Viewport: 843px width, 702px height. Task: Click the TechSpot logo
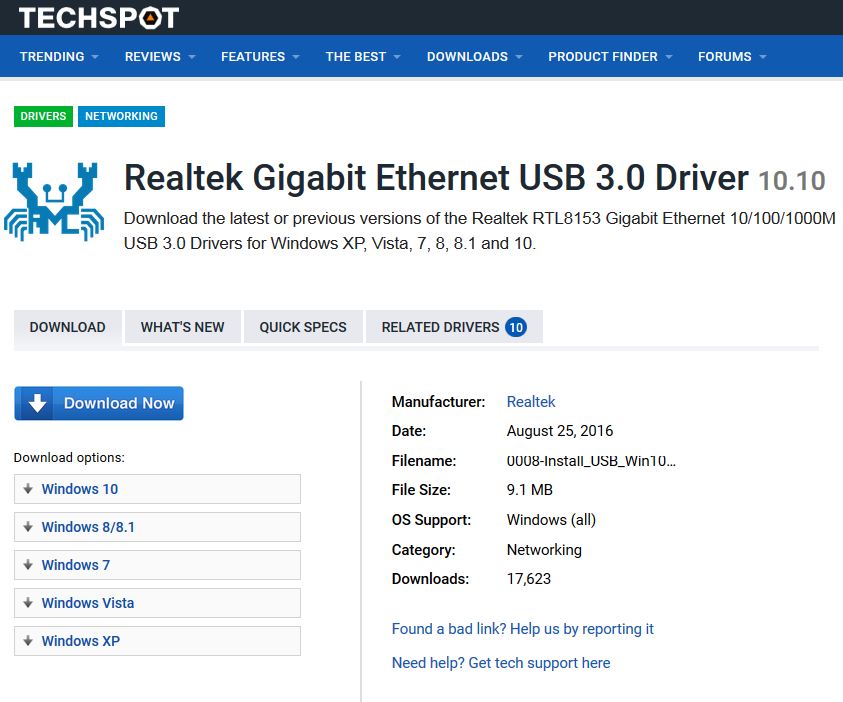(x=98, y=17)
